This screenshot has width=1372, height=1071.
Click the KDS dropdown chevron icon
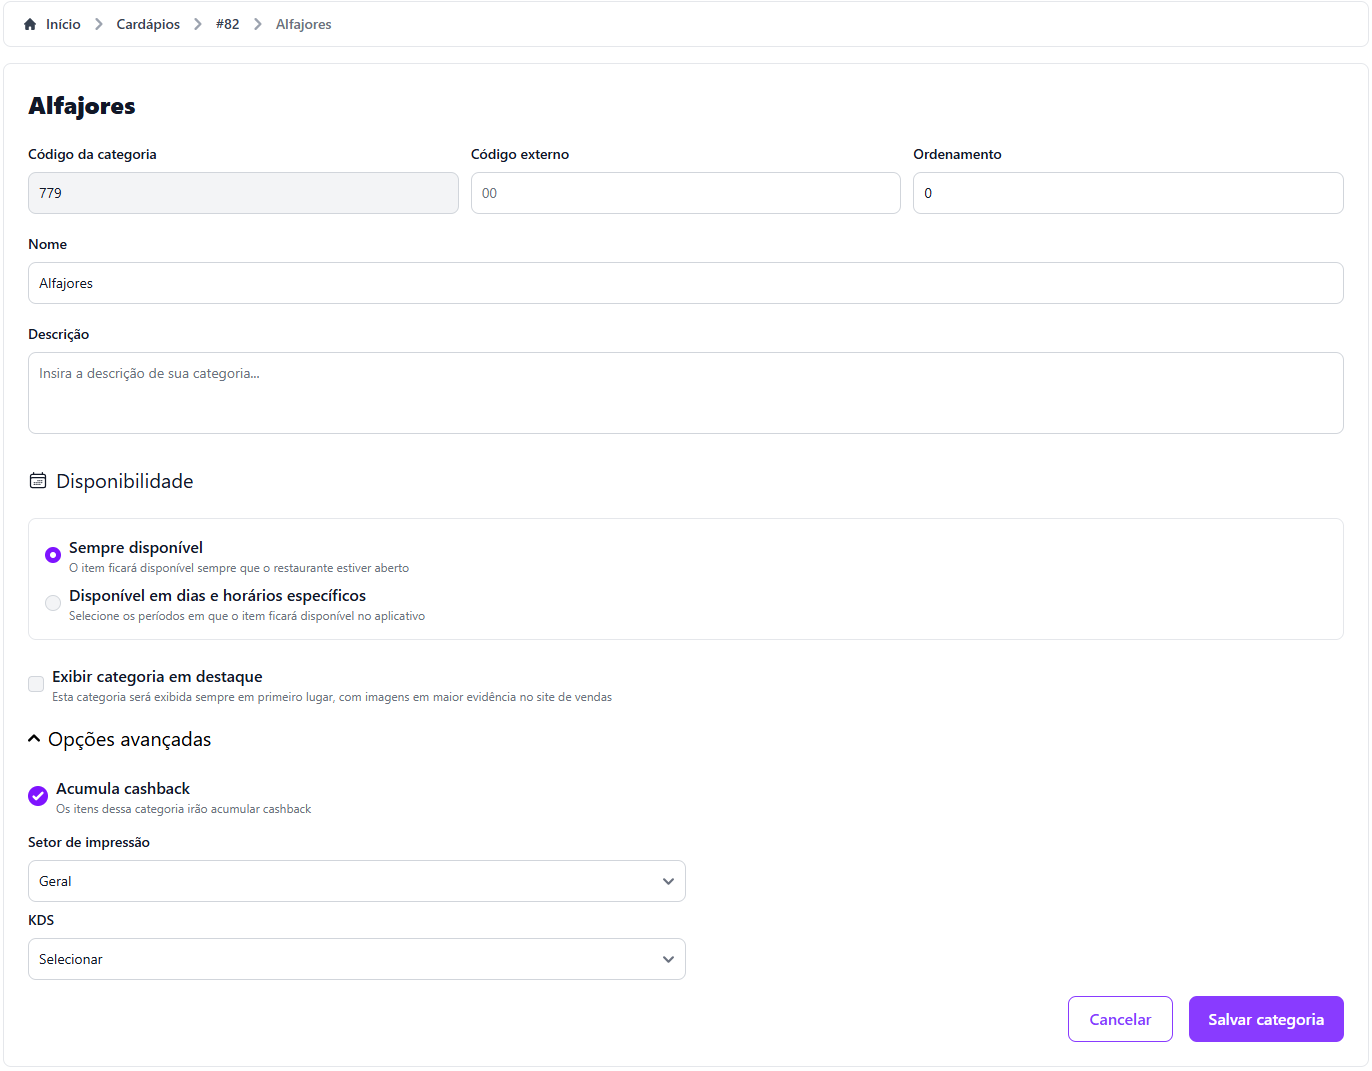click(668, 959)
